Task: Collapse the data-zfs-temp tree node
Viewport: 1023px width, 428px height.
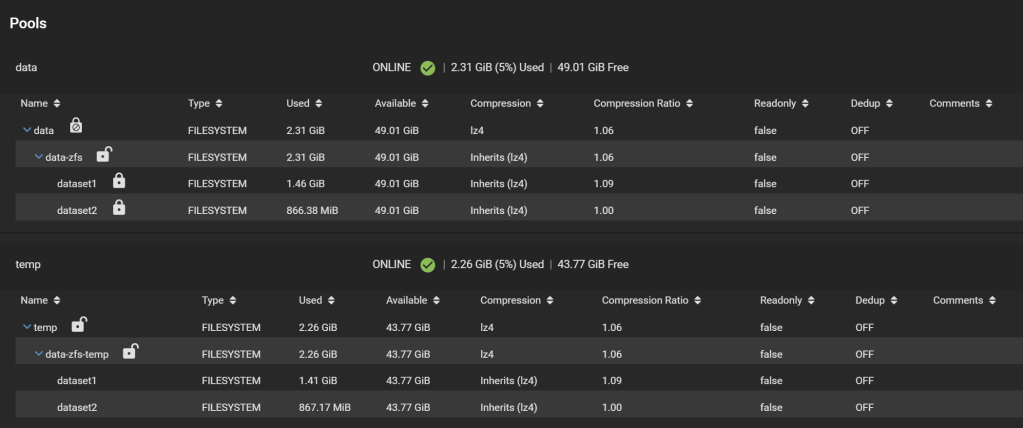Action: click(x=40, y=354)
